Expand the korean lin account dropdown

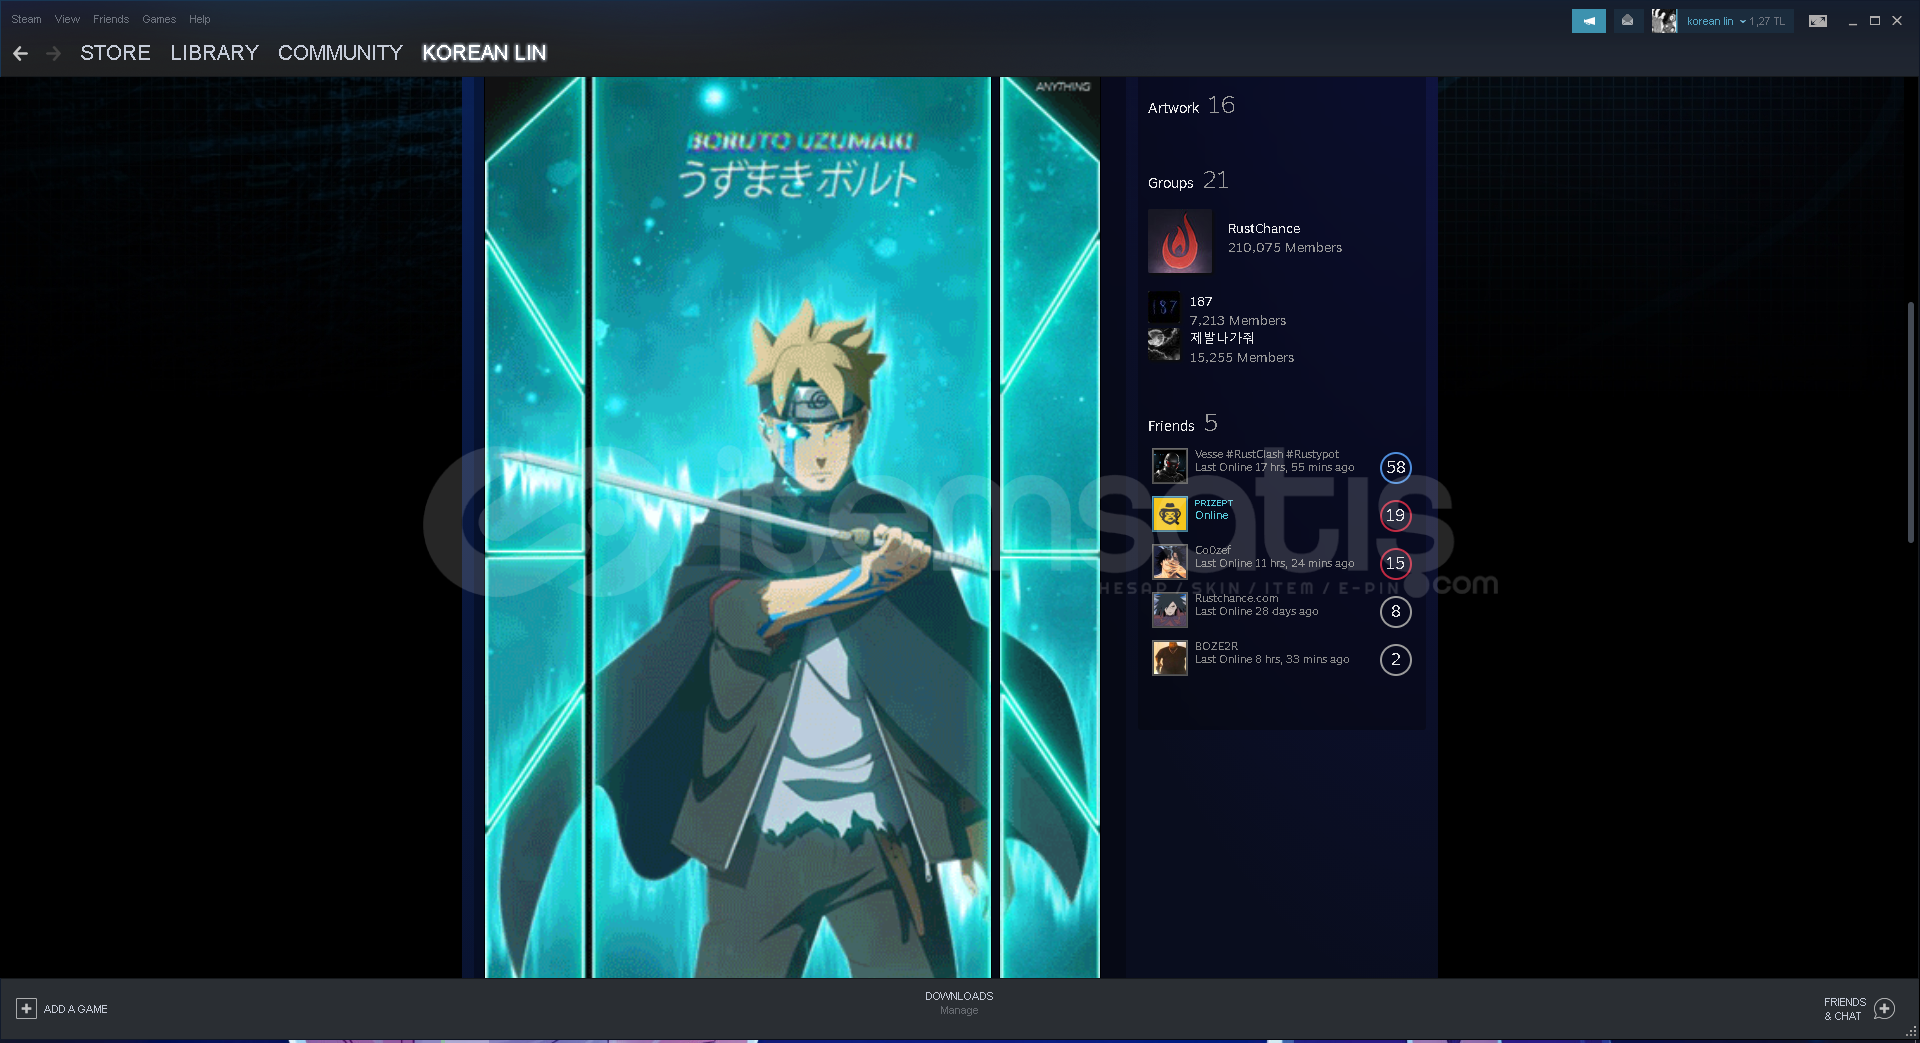pos(1715,21)
